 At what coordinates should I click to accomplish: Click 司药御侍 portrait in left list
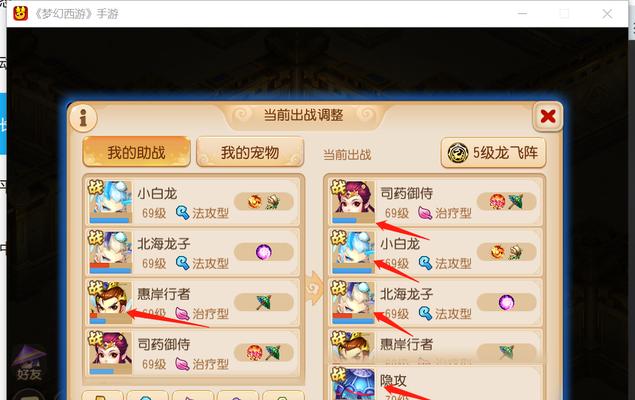tap(110, 352)
